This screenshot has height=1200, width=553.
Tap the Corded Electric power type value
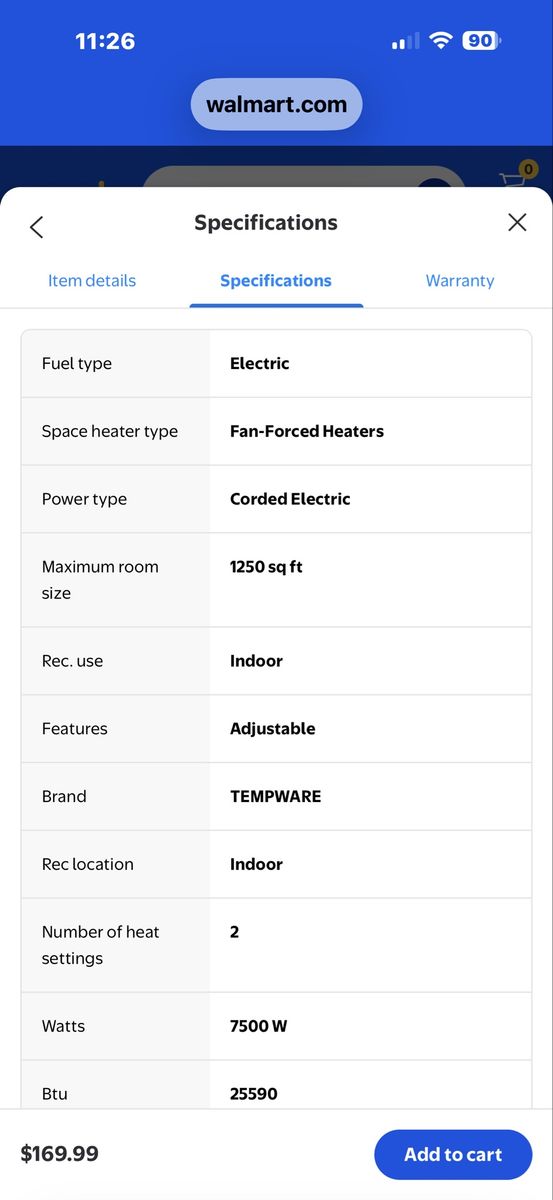click(x=290, y=499)
